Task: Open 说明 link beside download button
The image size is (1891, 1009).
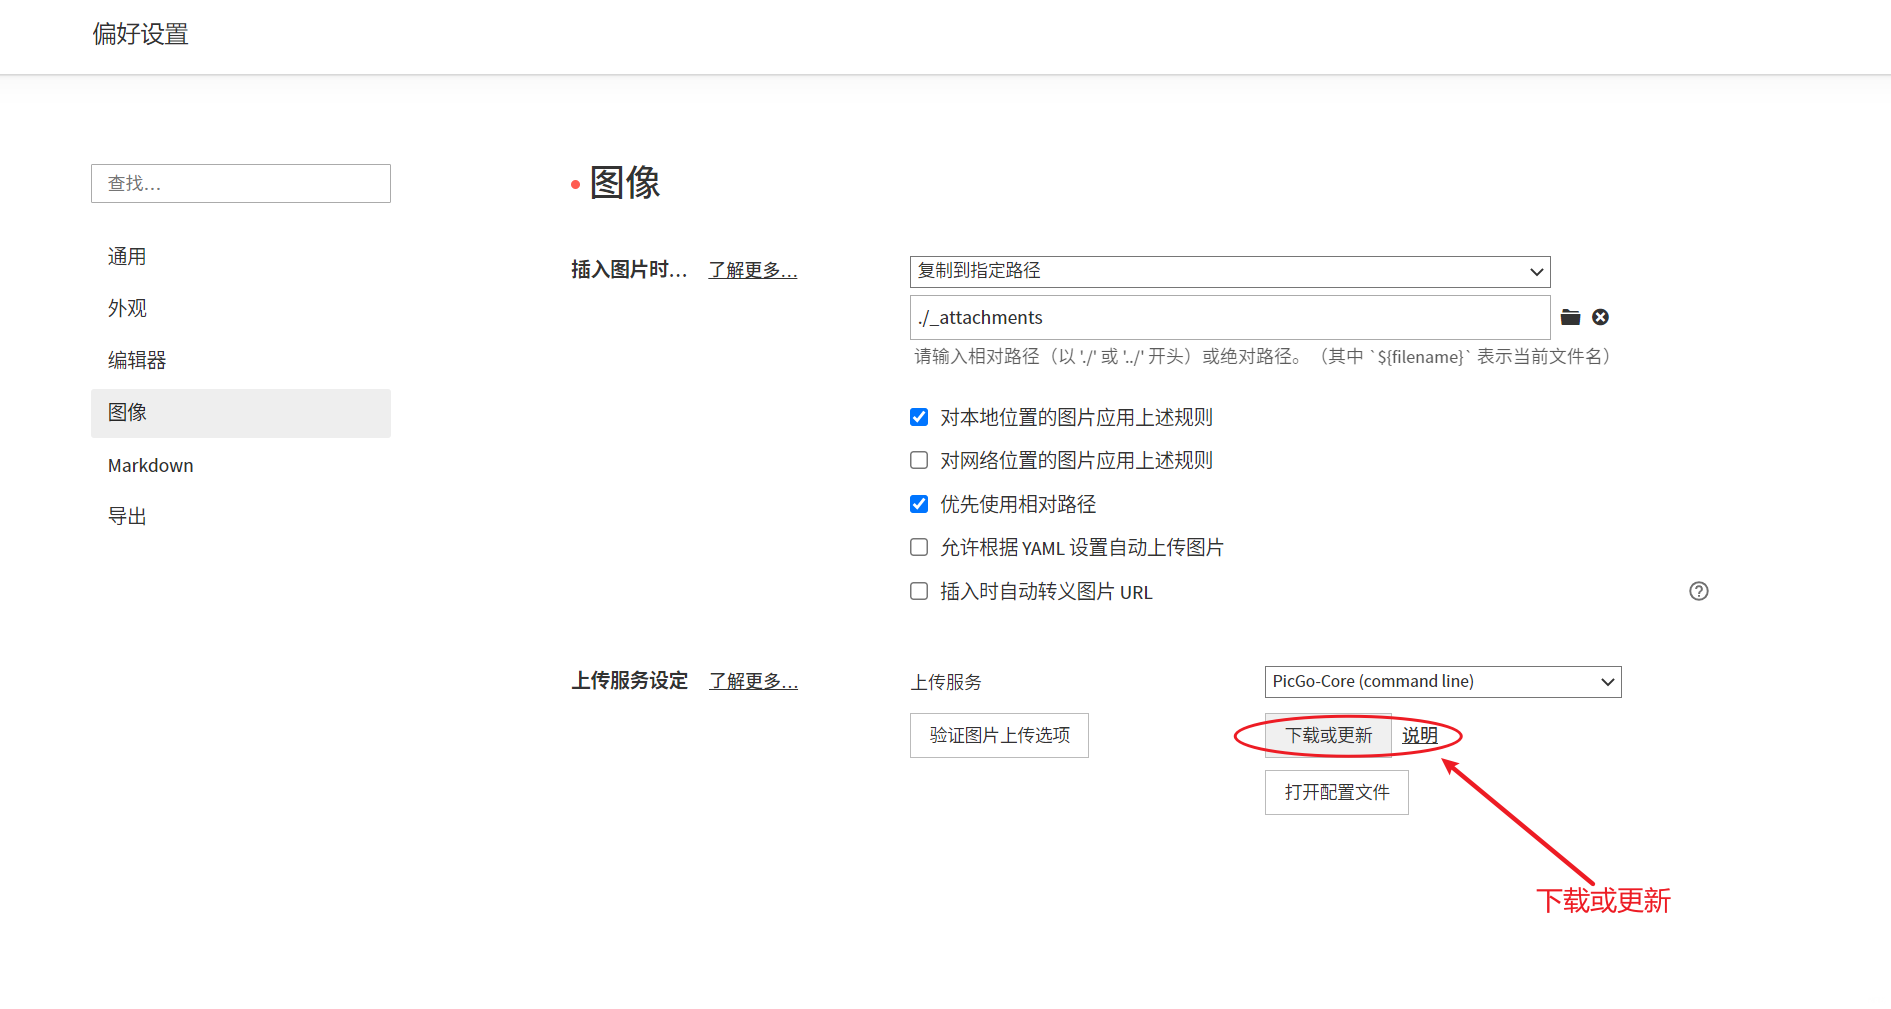Action: coord(1419,735)
